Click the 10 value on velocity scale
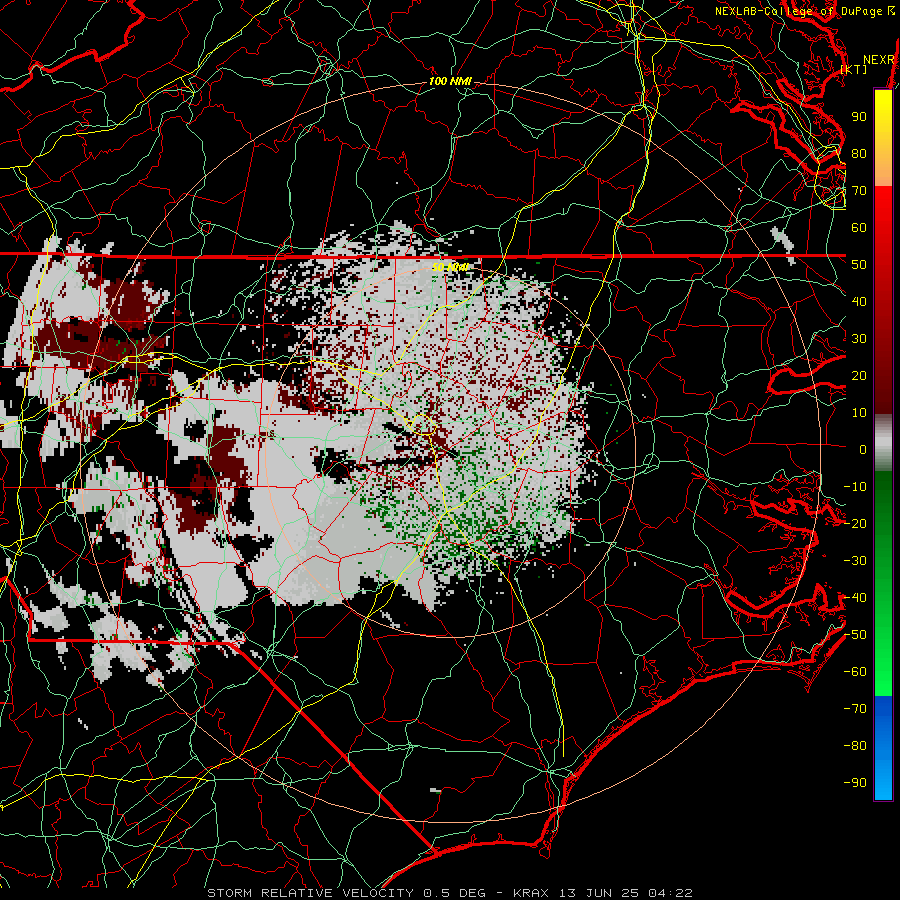 (x=859, y=413)
